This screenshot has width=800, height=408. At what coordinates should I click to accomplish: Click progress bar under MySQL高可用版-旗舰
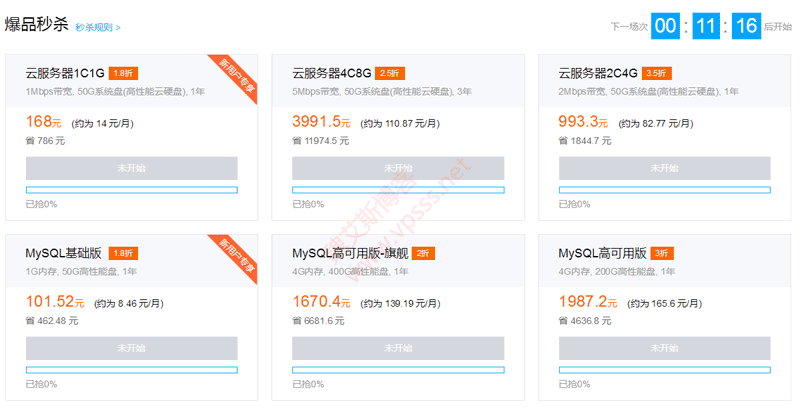point(398,370)
